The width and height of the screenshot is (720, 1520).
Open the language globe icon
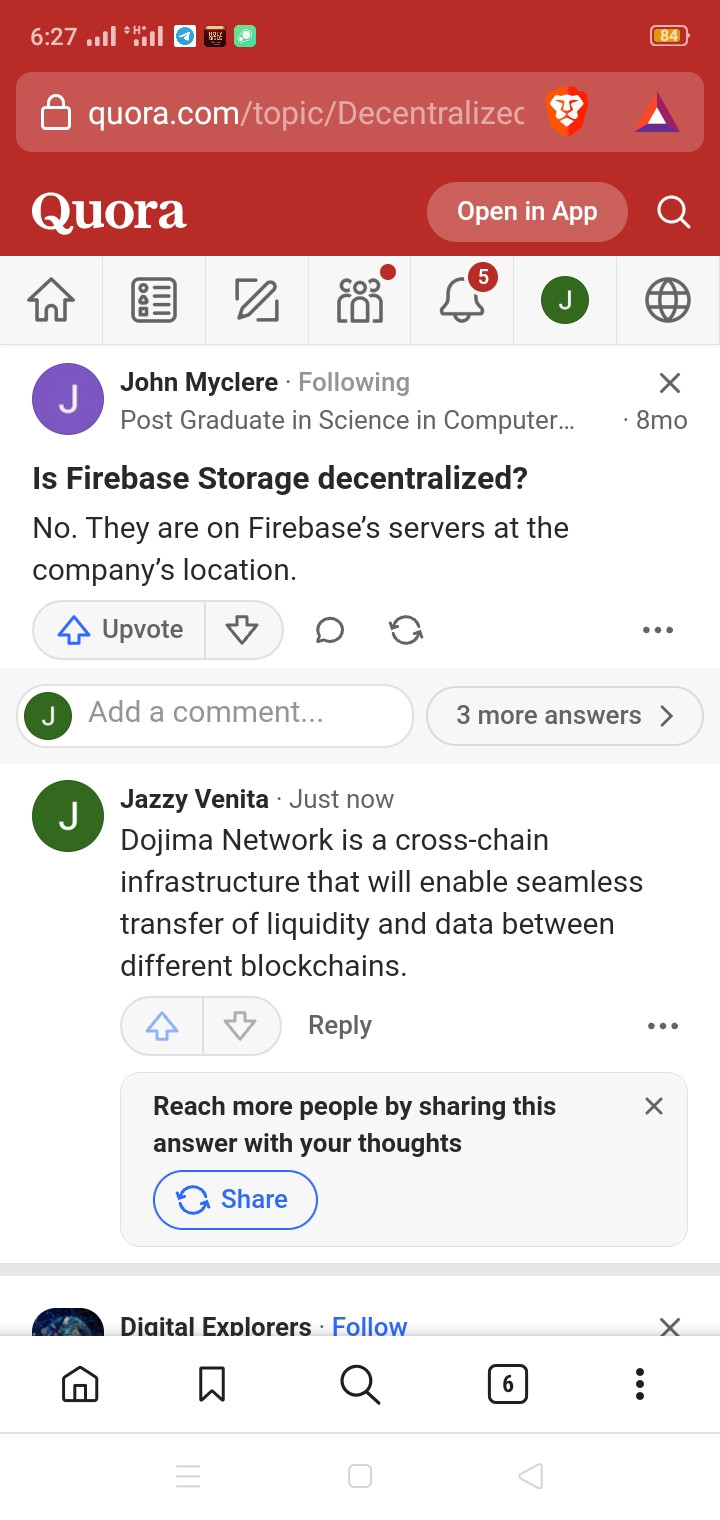(668, 300)
